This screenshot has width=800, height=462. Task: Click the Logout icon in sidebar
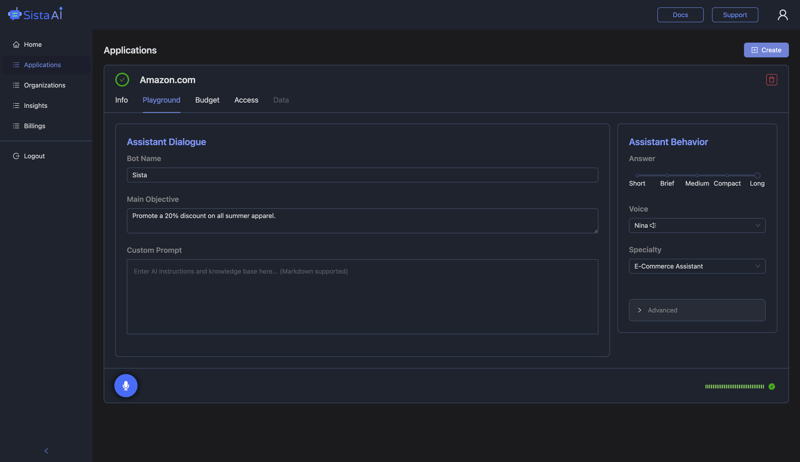(16, 156)
